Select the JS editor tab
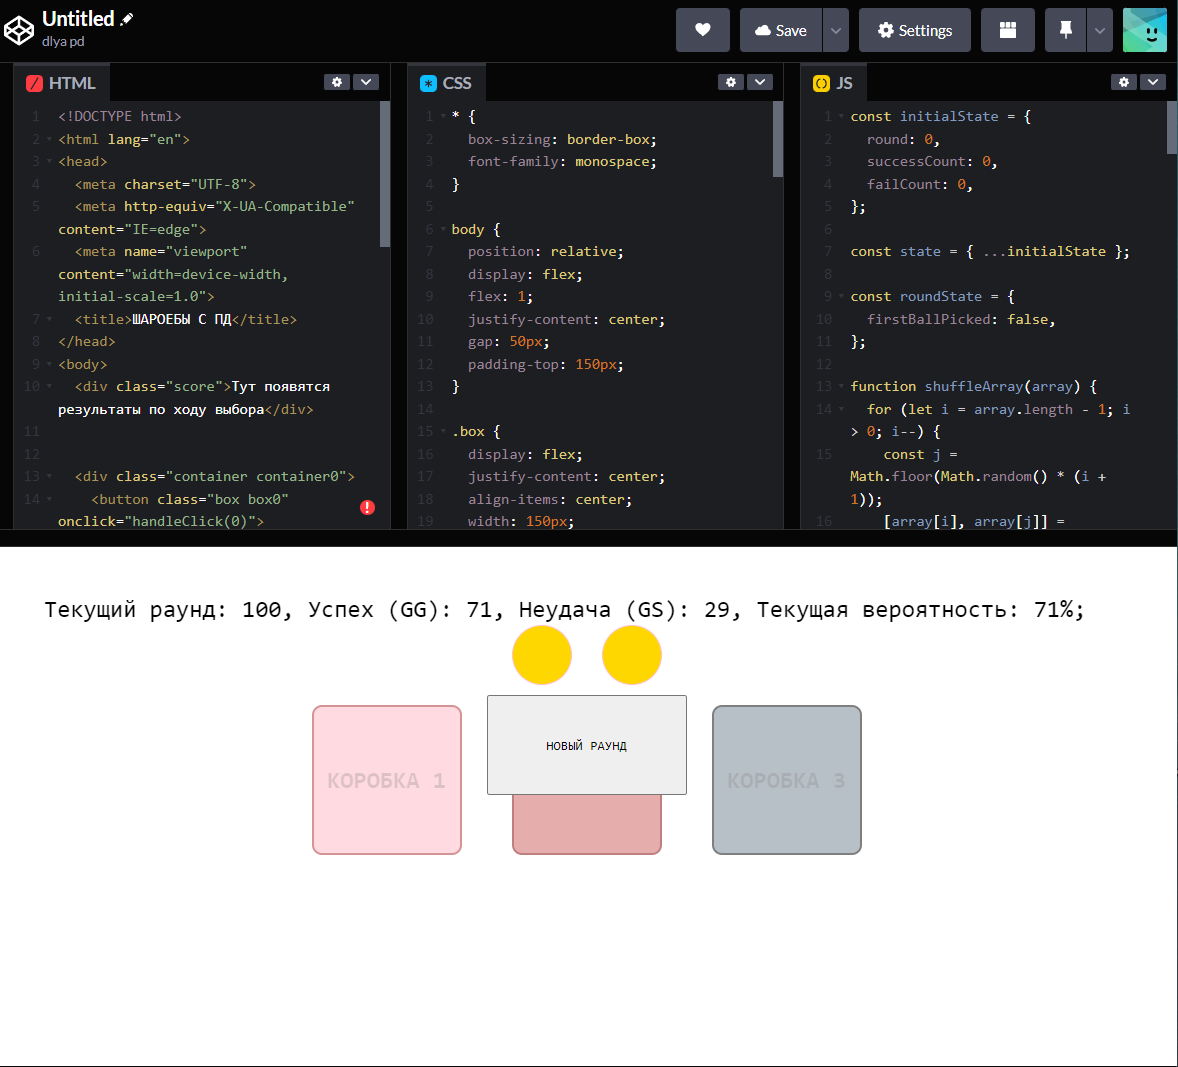The width and height of the screenshot is (1178, 1067). 834,83
